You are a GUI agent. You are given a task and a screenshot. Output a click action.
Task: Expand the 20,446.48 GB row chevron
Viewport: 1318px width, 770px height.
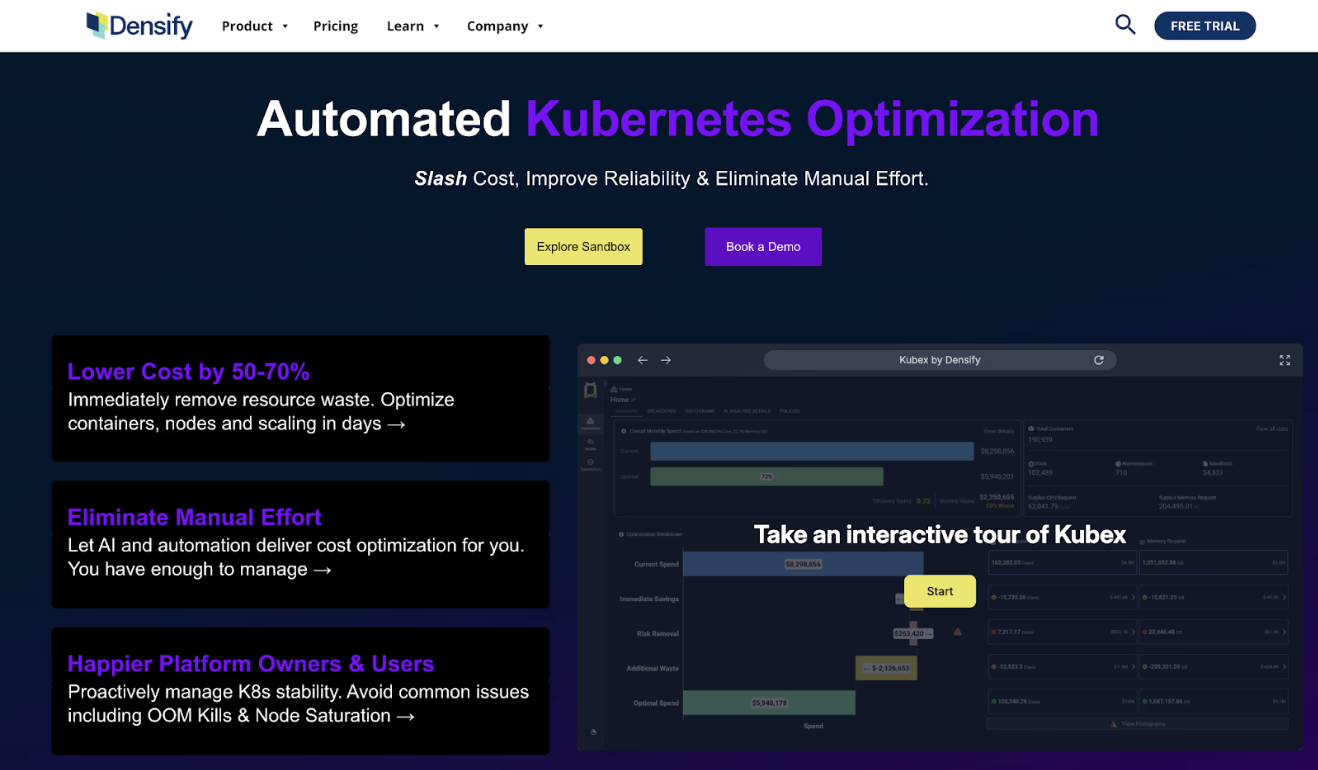1283,632
